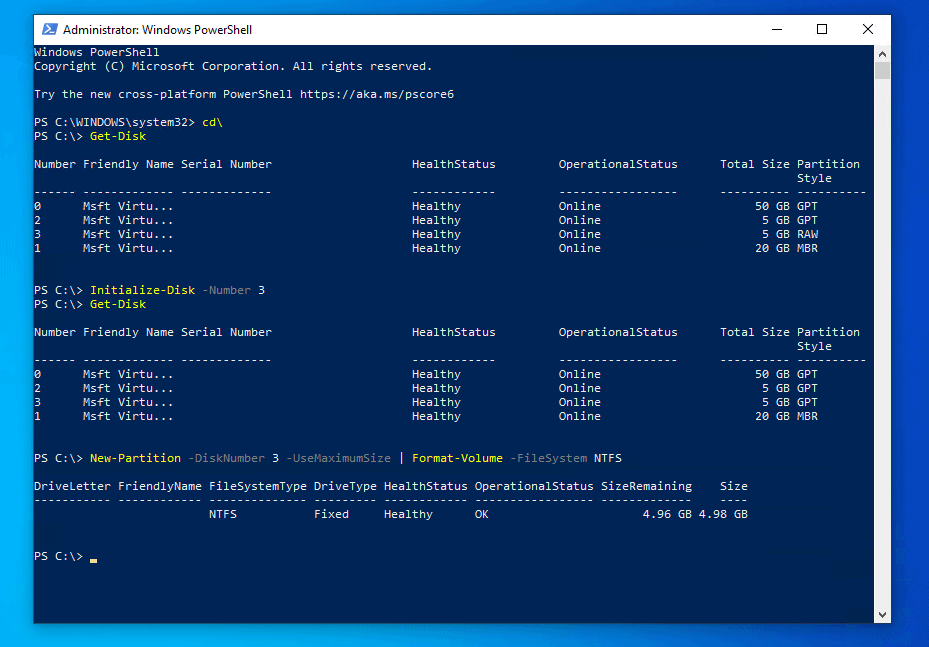Click the scrollbar up arrow
Image resolution: width=929 pixels, height=647 pixels.
coord(882,52)
